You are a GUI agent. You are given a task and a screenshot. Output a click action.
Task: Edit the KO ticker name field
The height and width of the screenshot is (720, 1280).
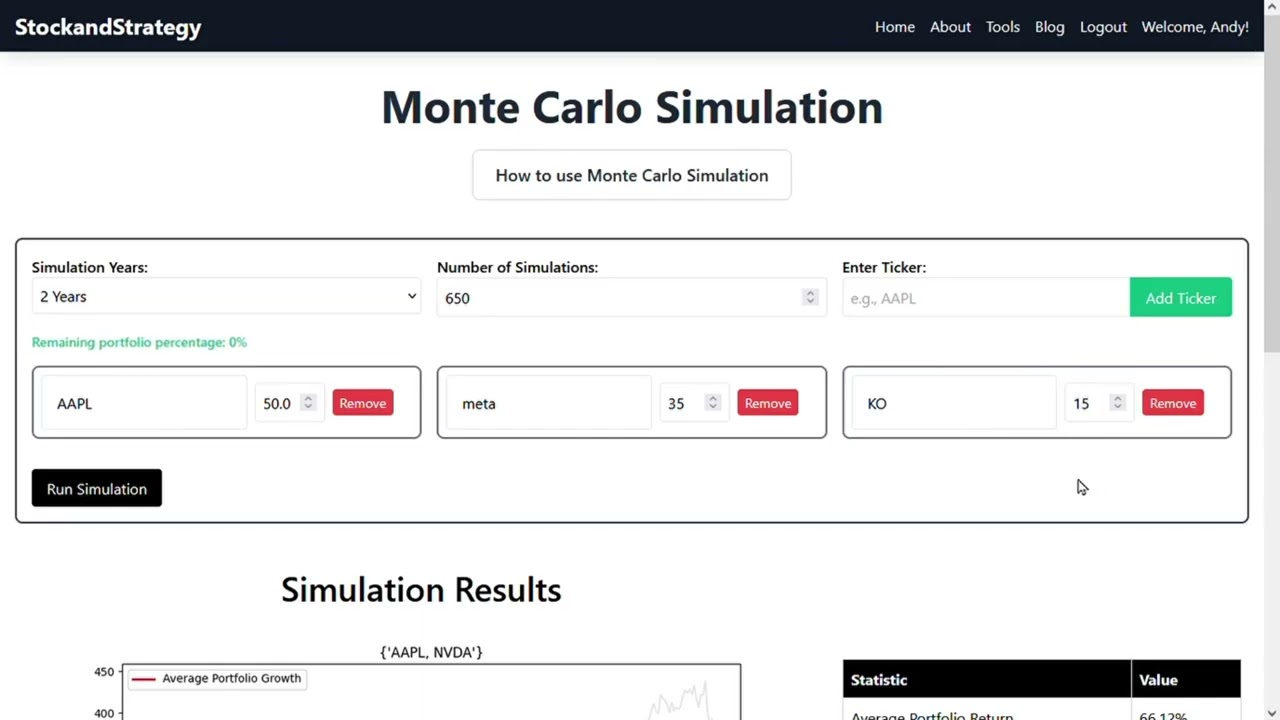[955, 403]
